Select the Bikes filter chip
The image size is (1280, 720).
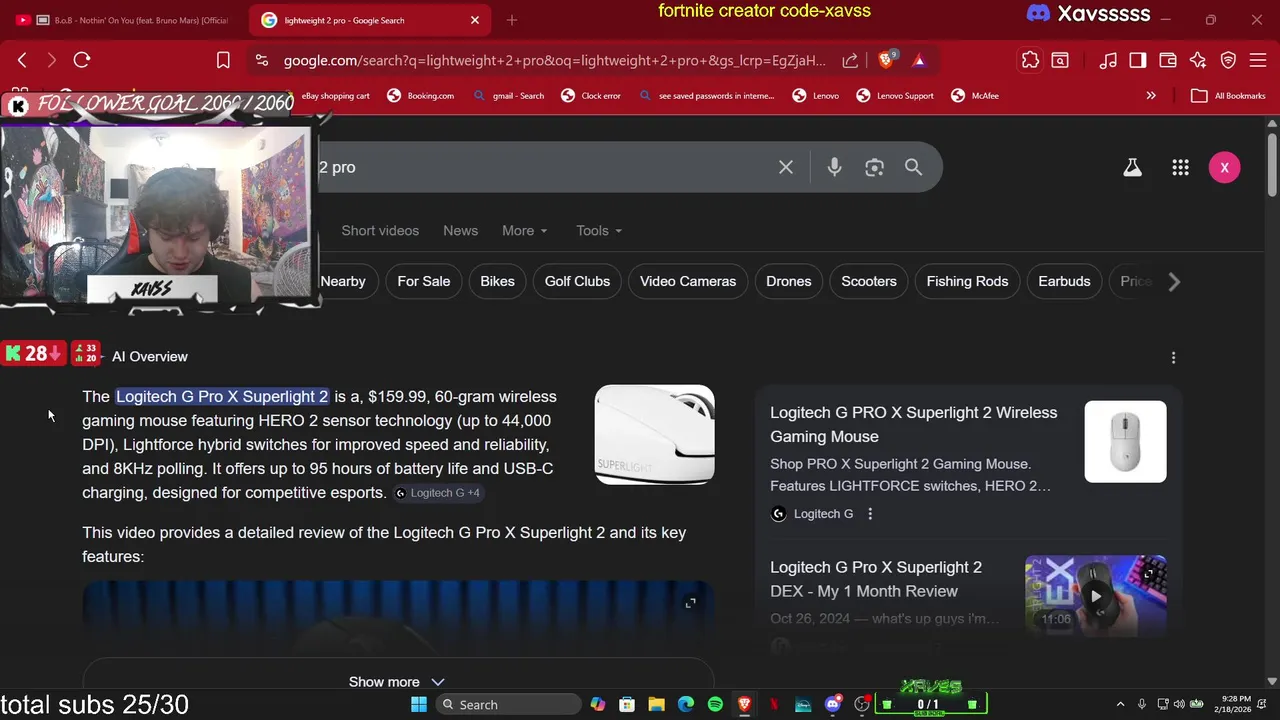497,281
